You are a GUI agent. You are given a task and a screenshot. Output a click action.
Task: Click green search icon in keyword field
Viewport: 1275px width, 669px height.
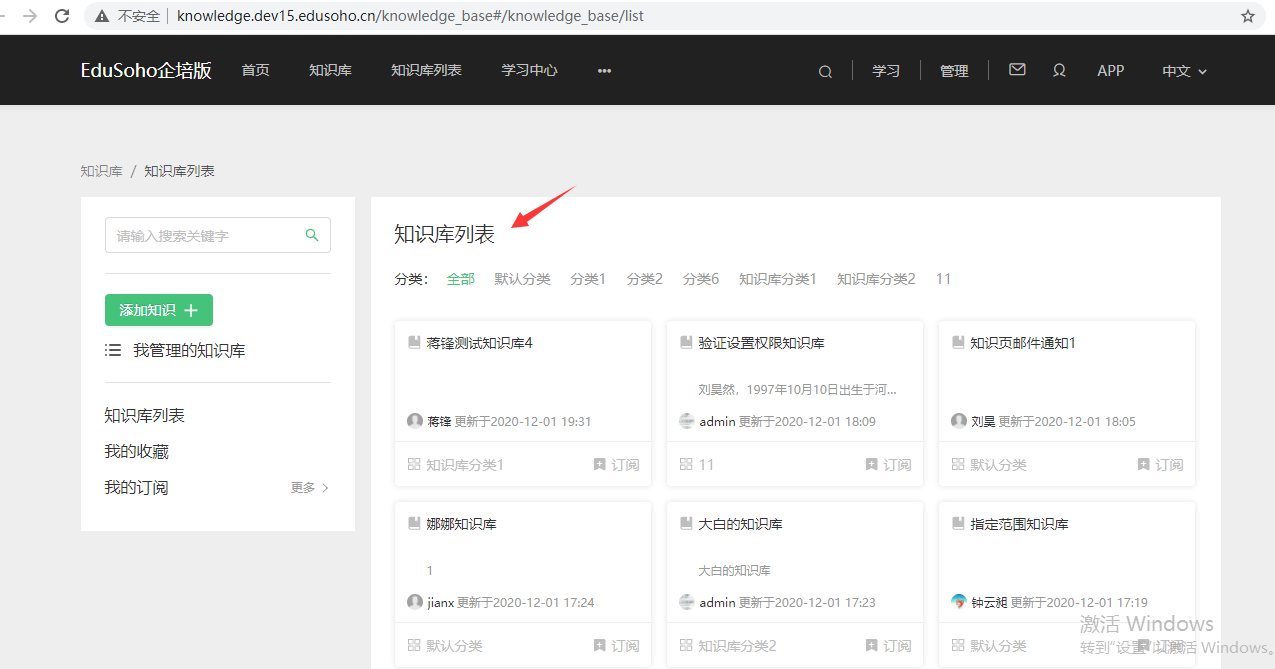[x=312, y=235]
